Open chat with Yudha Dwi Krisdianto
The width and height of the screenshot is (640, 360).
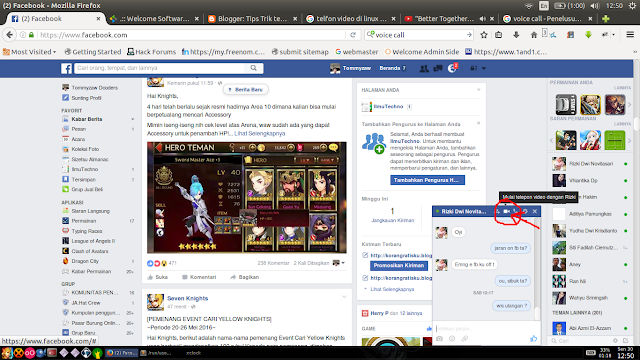click(590, 231)
